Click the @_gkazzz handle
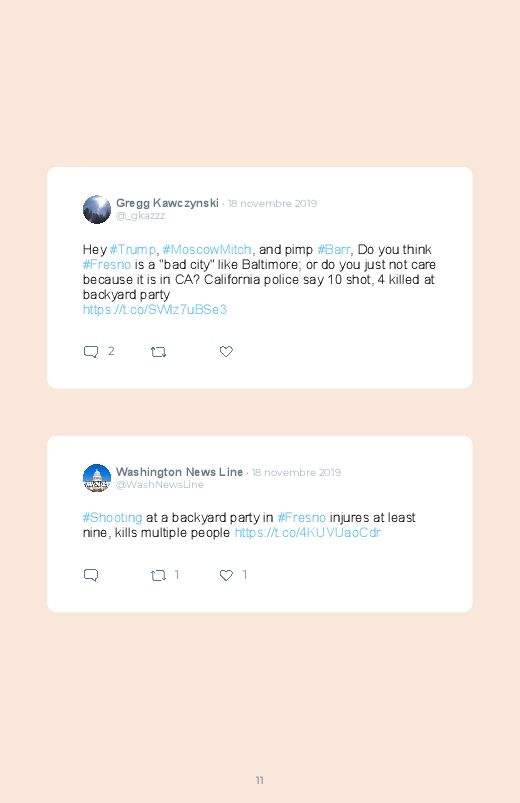This screenshot has height=803, width=520. [140, 216]
